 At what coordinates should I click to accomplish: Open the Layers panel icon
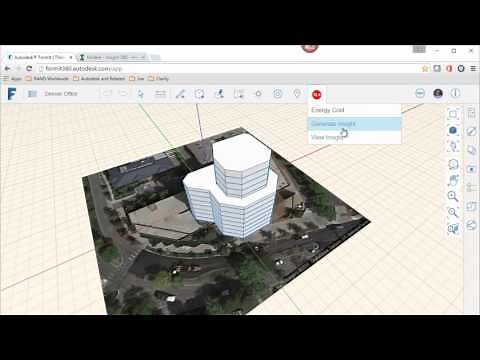coord(471,150)
